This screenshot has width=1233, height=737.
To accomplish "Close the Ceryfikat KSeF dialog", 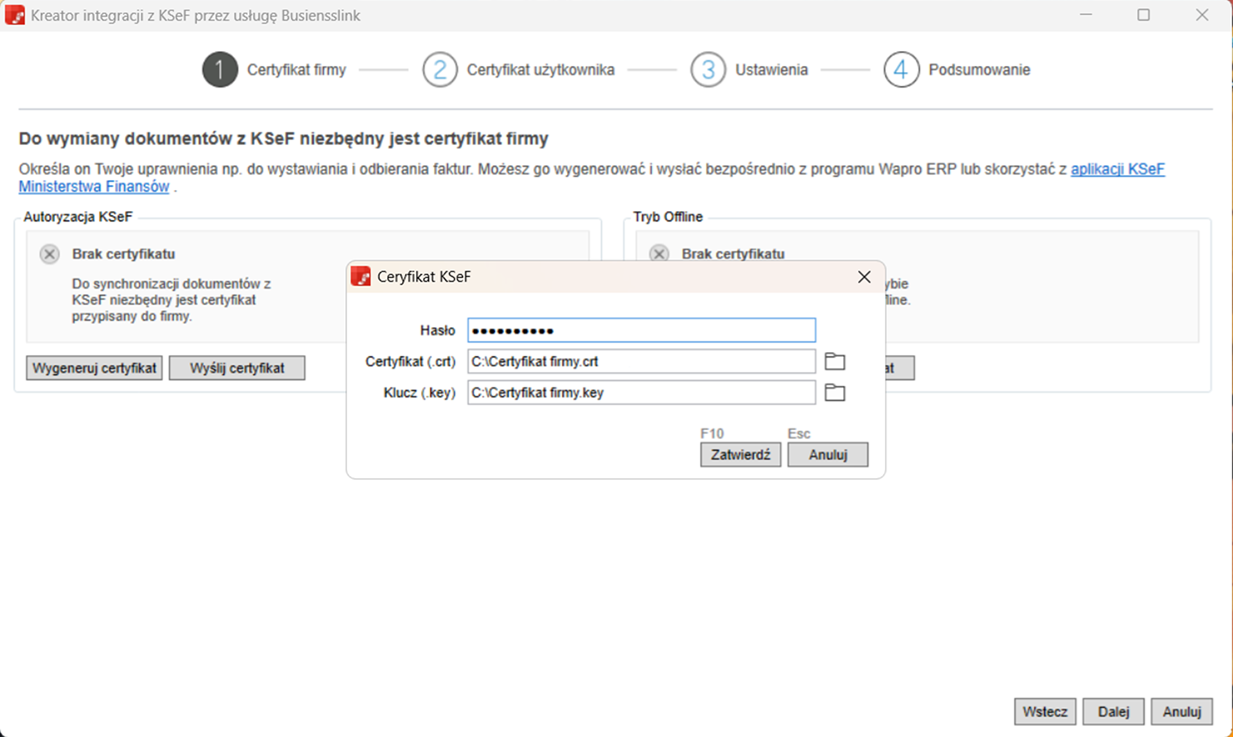I will tap(864, 277).
